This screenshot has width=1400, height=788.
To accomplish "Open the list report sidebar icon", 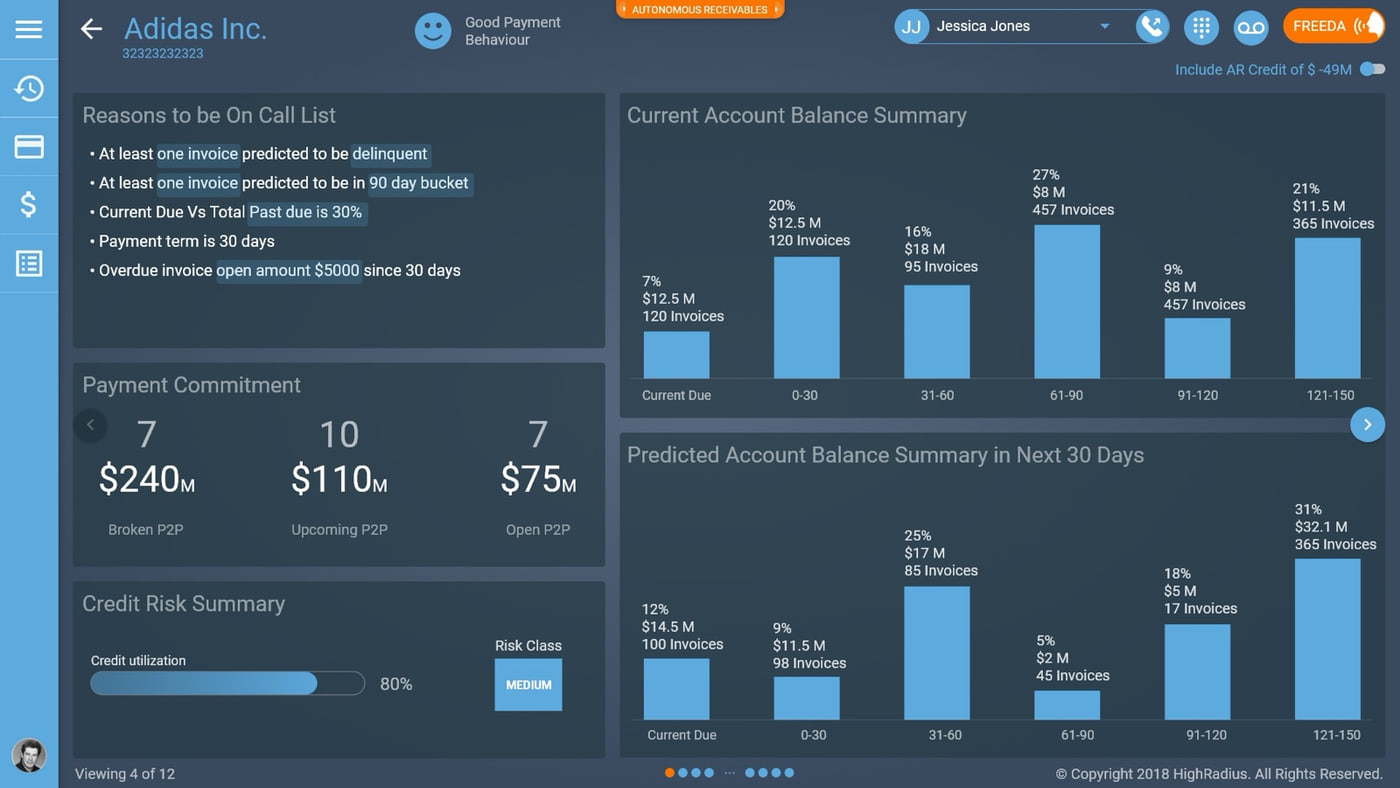I will (29, 263).
